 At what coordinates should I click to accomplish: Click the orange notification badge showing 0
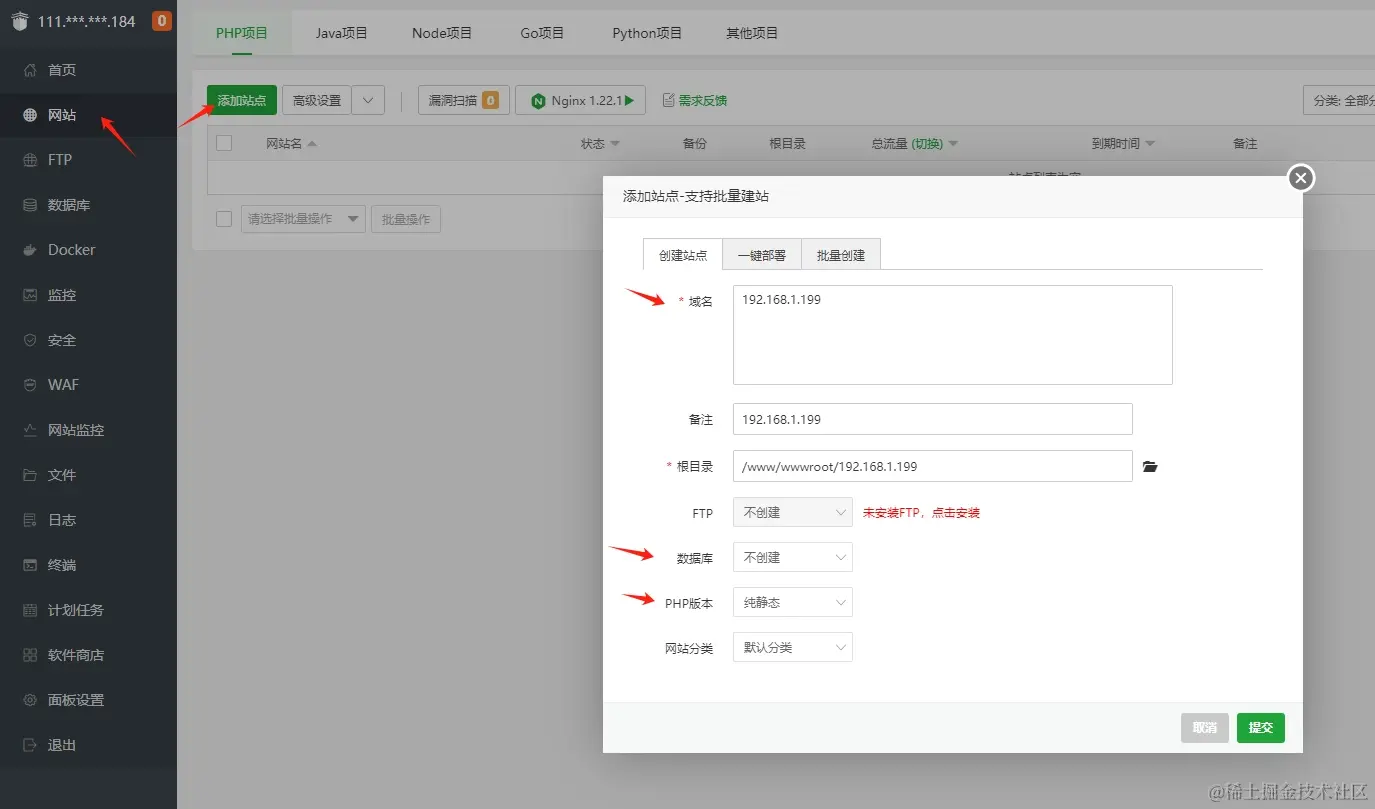point(162,20)
